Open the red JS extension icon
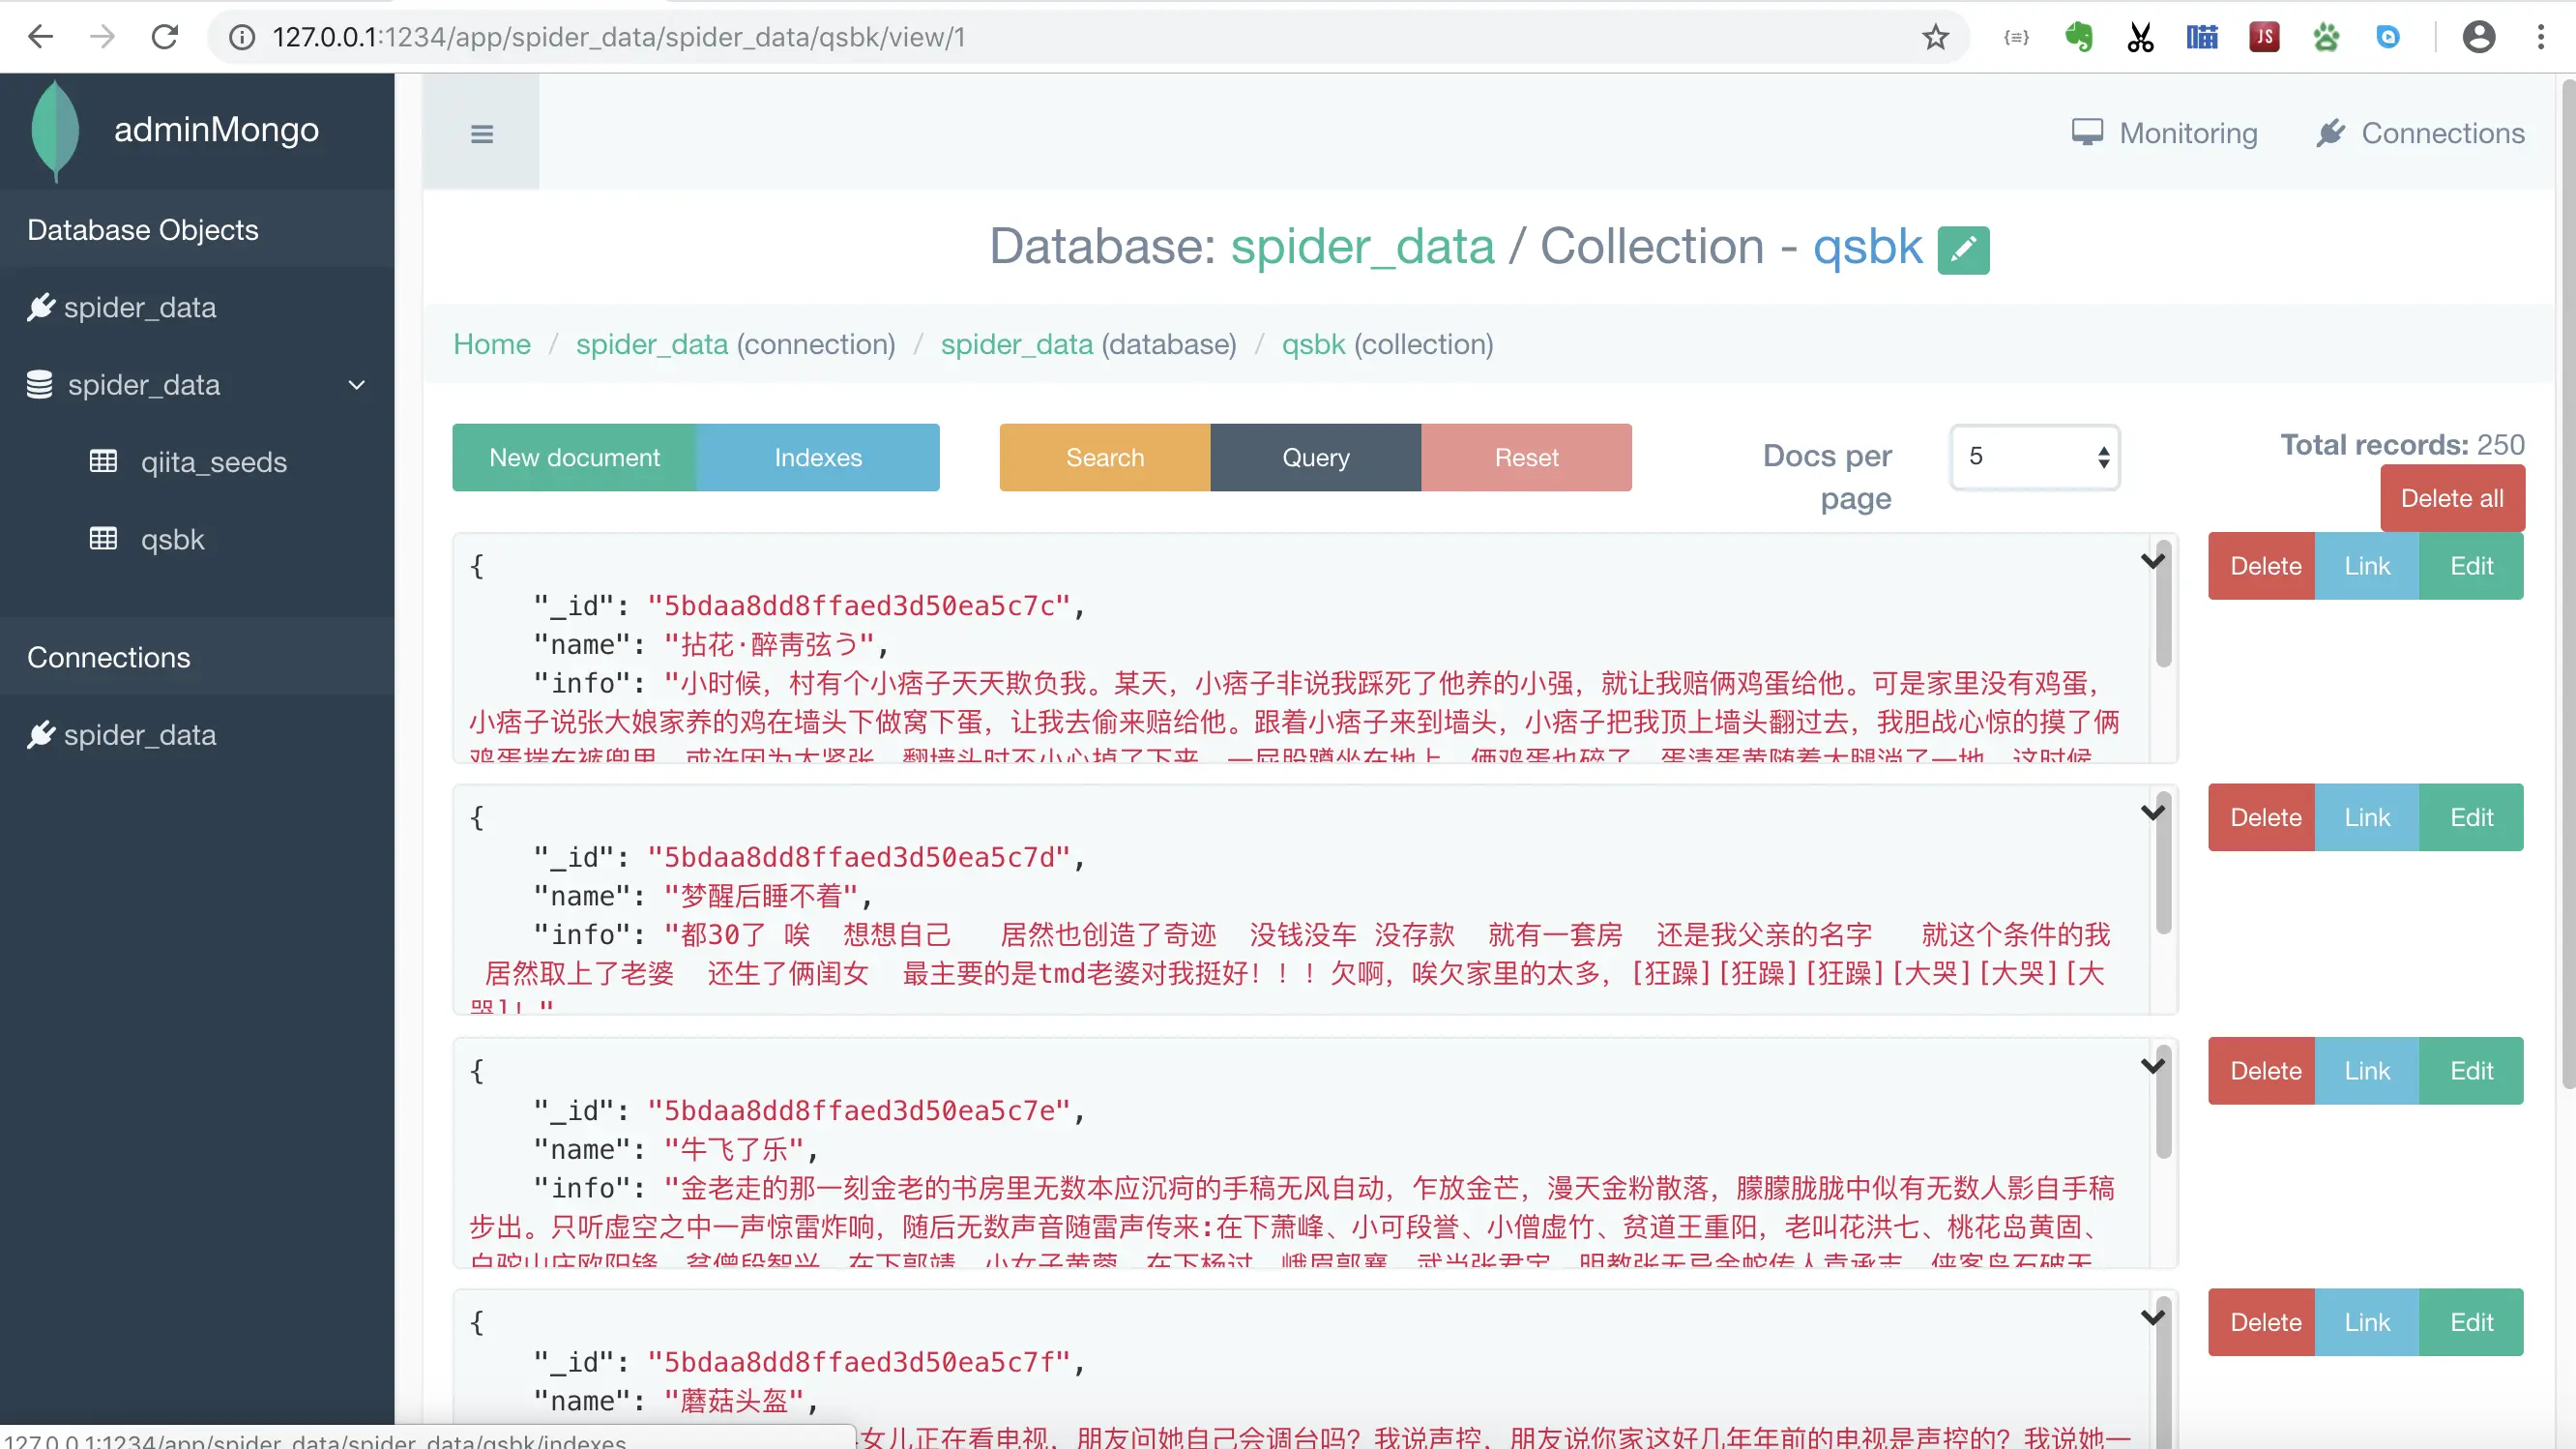The width and height of the screenshot is (2576, 1449). pos(2264,37)
